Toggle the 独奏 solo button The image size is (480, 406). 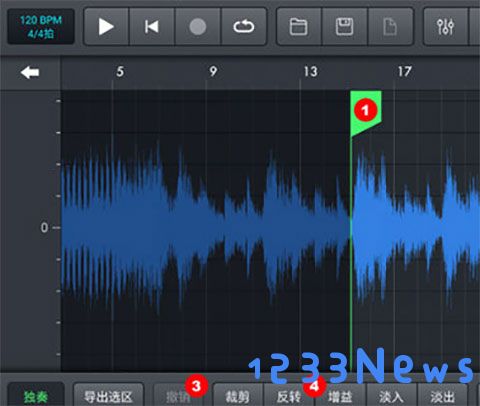coord(36,396)
